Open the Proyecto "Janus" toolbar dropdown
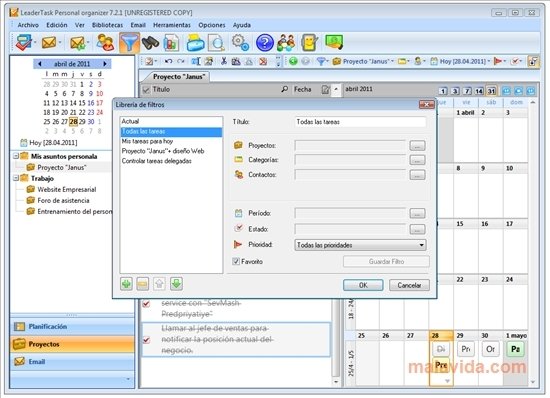The width and height of the screenshot is (550, 398). [363, 61]
